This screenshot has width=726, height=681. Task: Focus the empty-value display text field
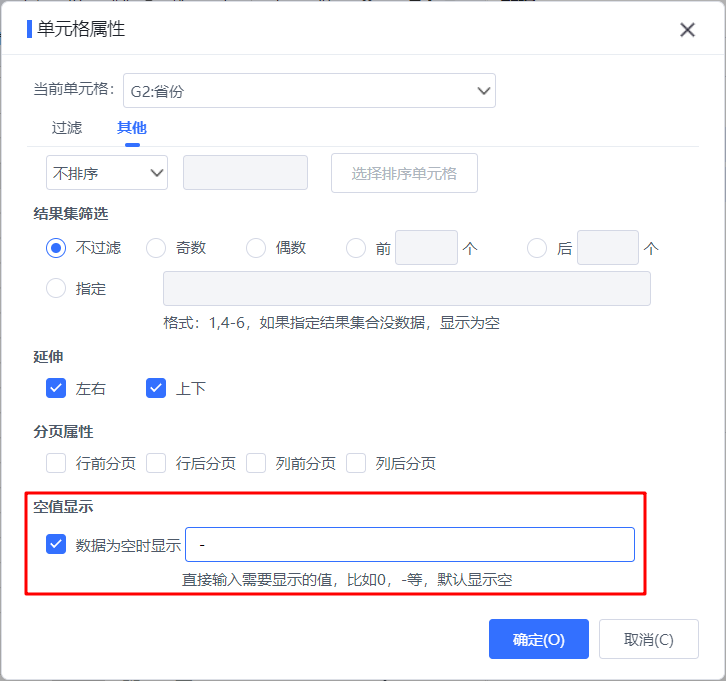[x=410, y=544]
